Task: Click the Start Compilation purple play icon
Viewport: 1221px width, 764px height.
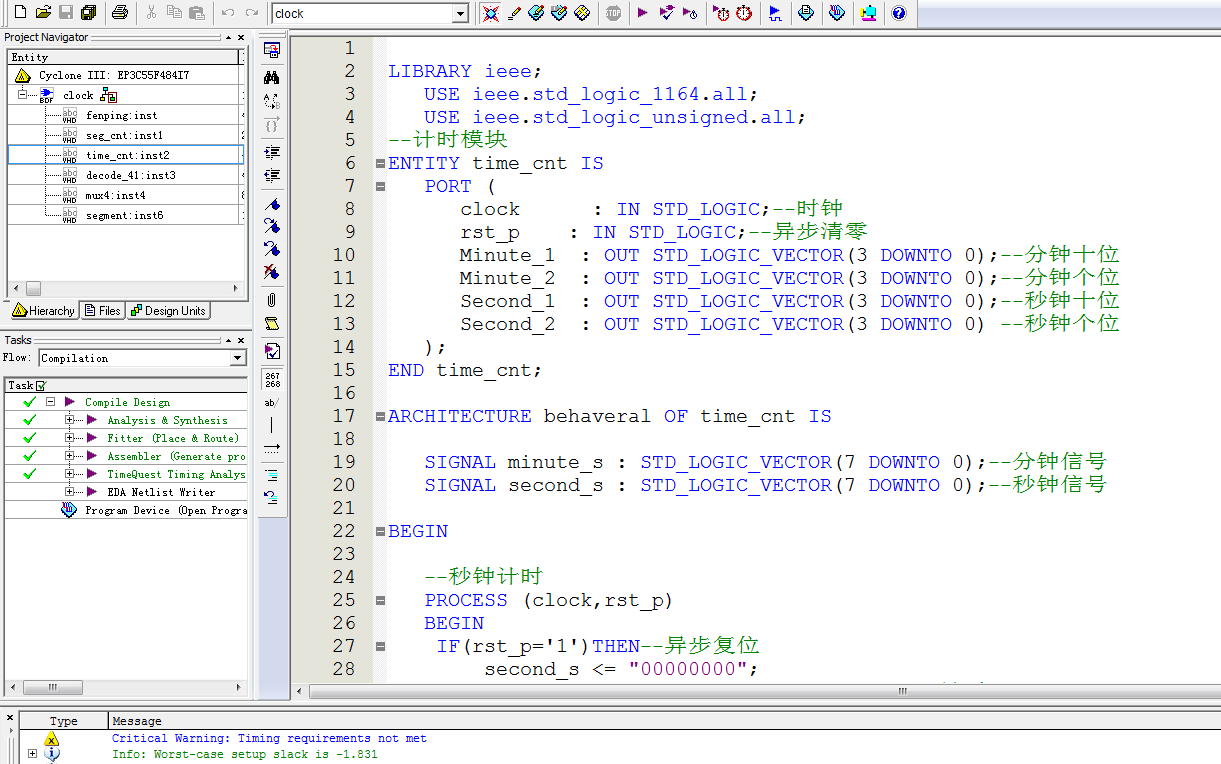Action: [x=642, y=13]
